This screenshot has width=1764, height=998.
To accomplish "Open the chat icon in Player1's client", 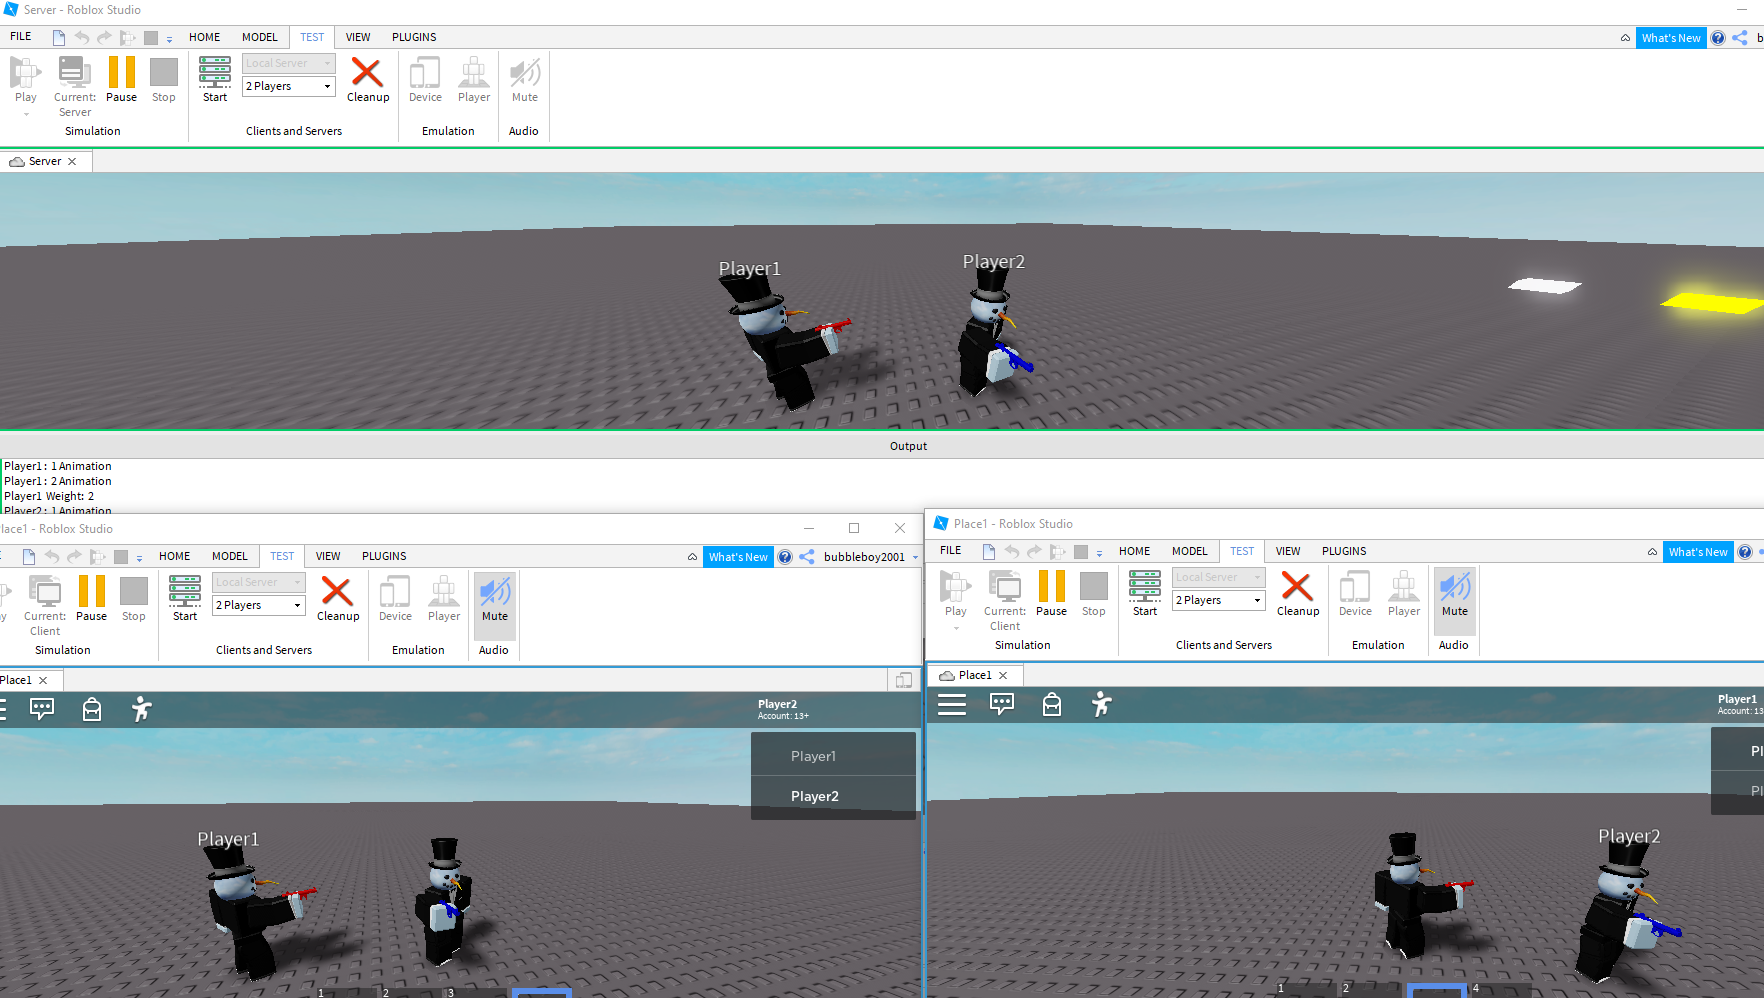I will click(x=1002, y=704).
